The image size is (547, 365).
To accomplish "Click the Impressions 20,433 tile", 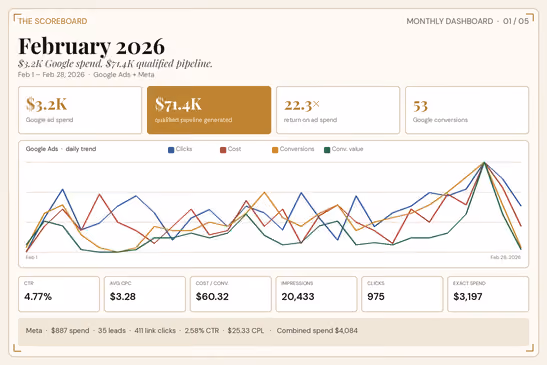I will pyautogui.click(x=316, y=294).
